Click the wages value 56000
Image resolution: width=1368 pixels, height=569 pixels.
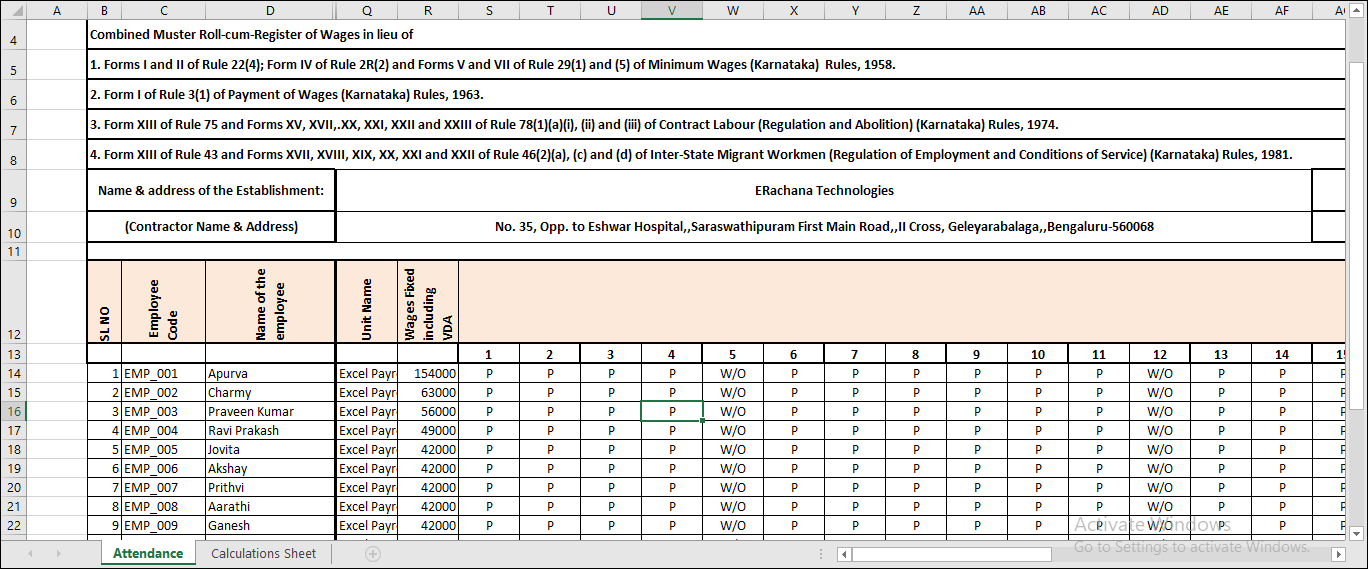tap(428, 411)
